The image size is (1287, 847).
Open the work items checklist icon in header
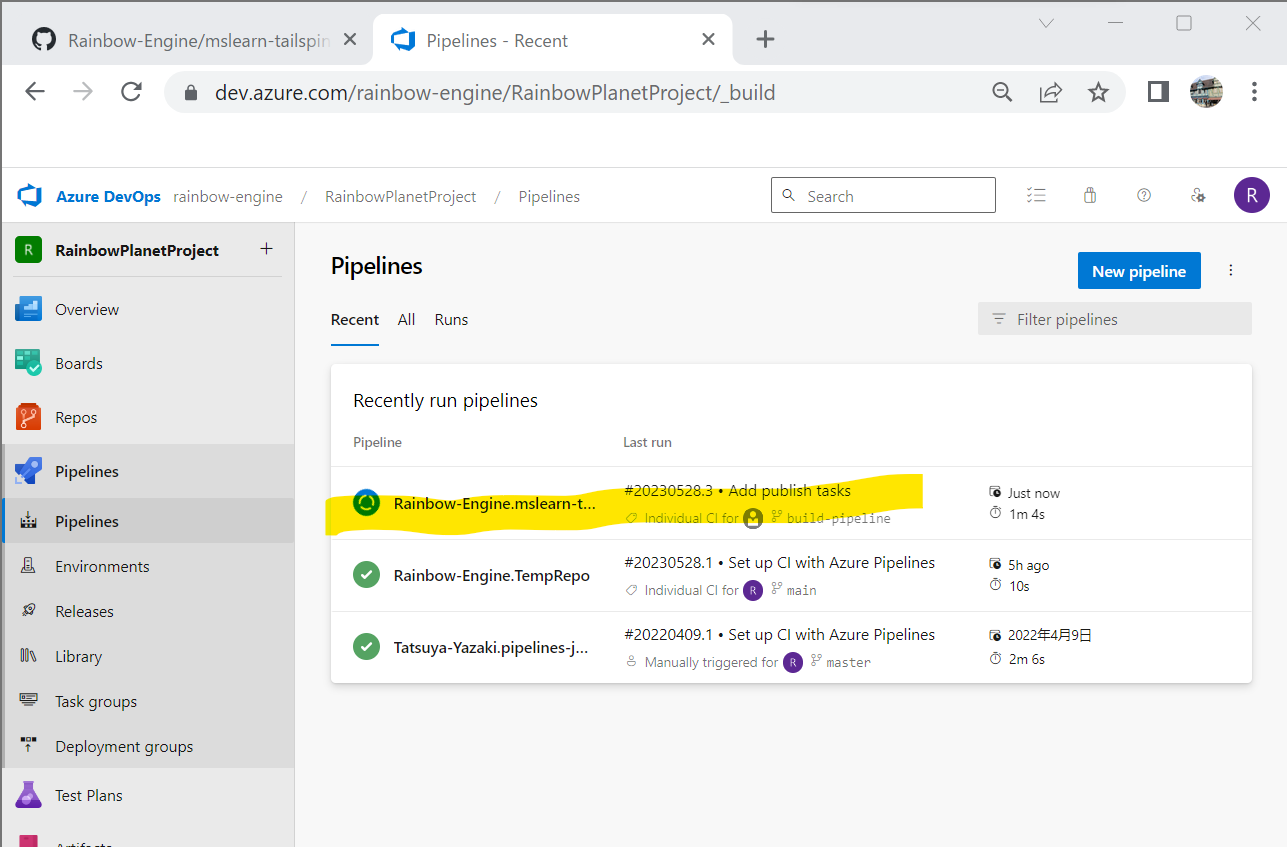coord(1036,196)
